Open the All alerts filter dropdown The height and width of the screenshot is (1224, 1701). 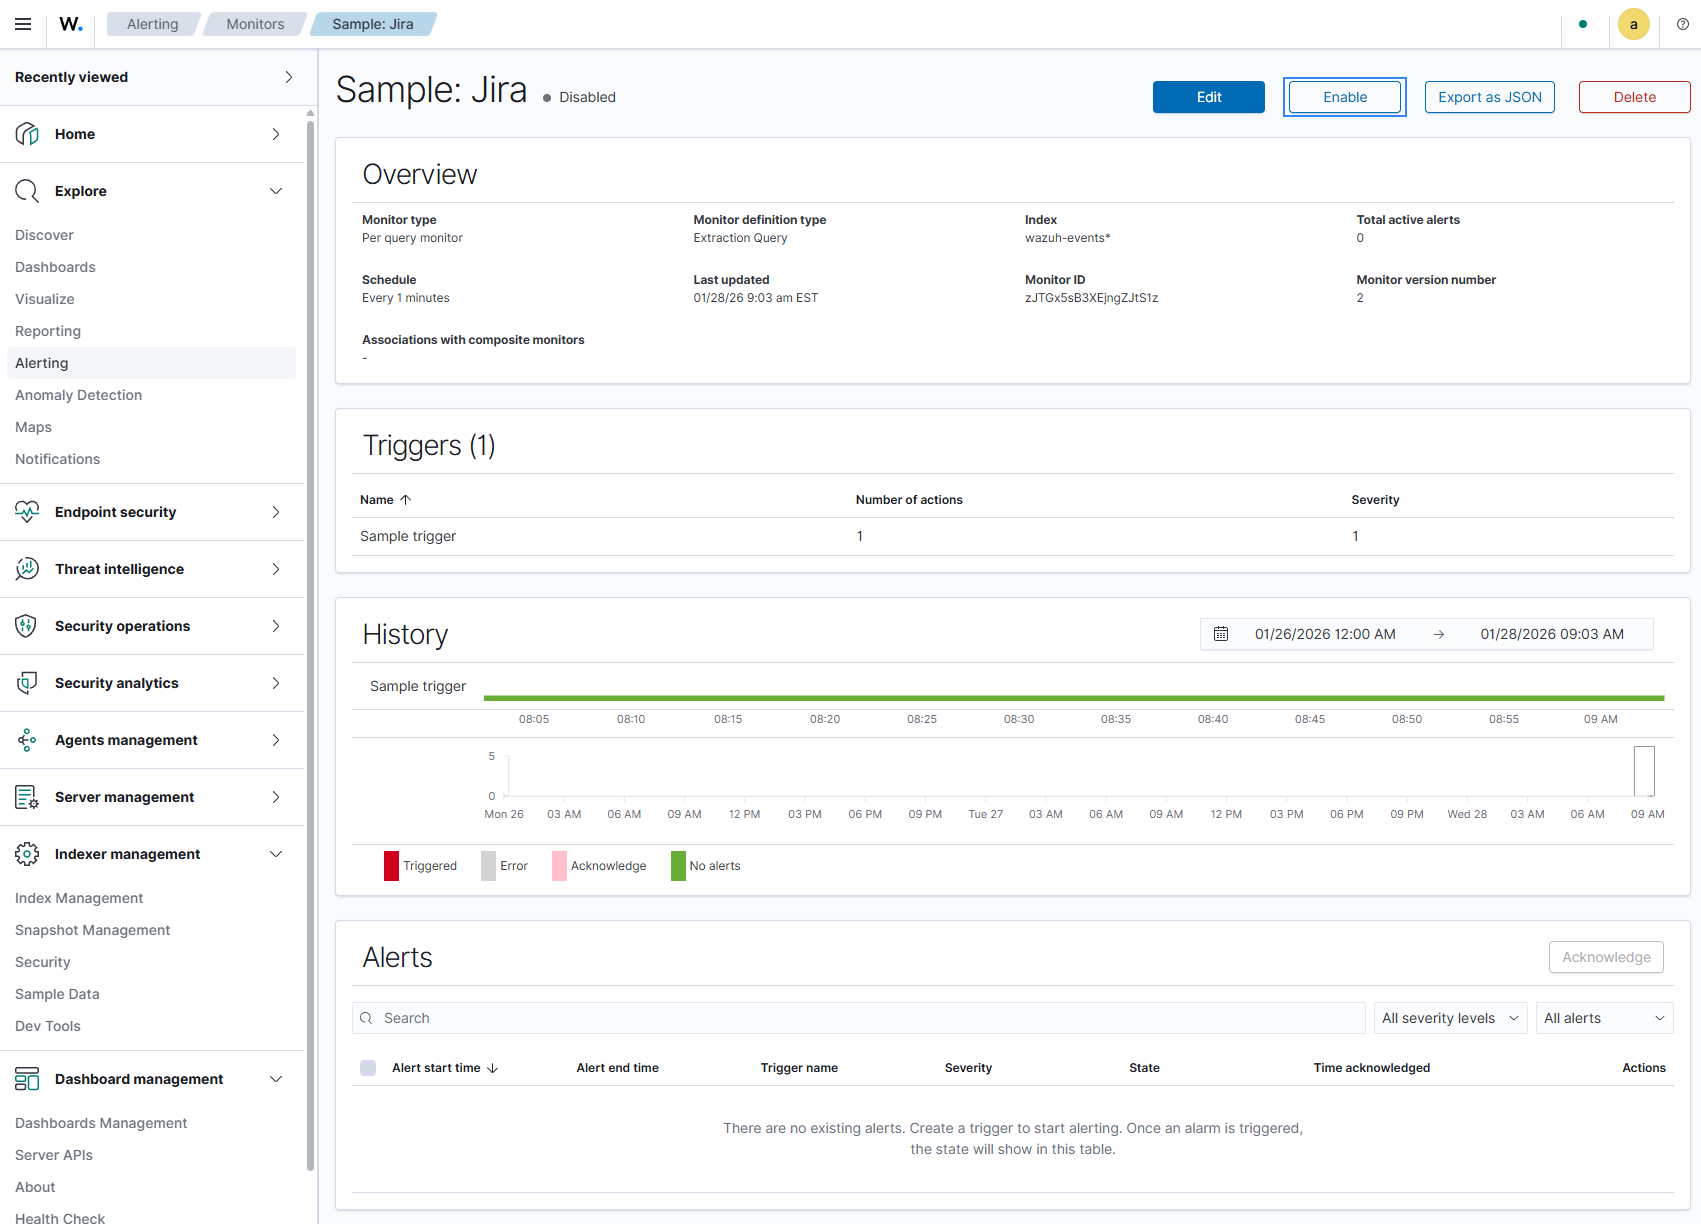tap(1605, 1018)
